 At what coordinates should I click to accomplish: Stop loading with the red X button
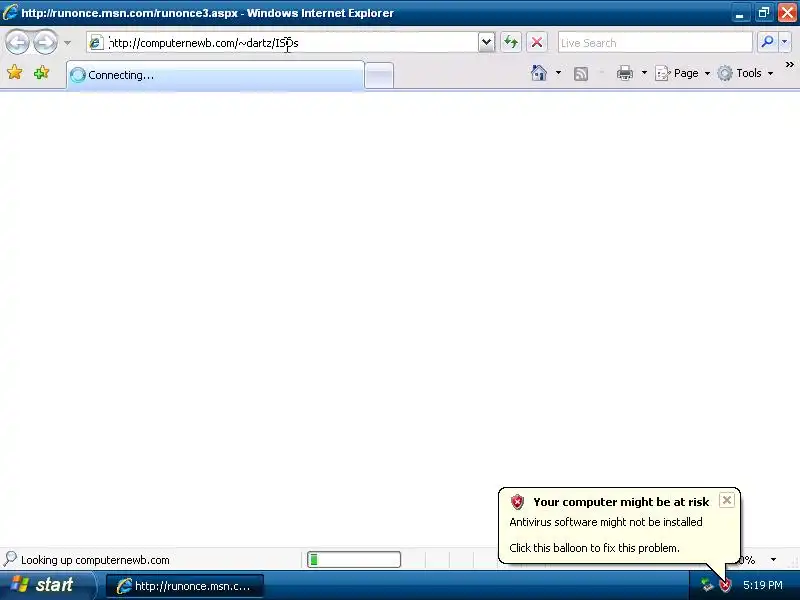click(537, 42)
